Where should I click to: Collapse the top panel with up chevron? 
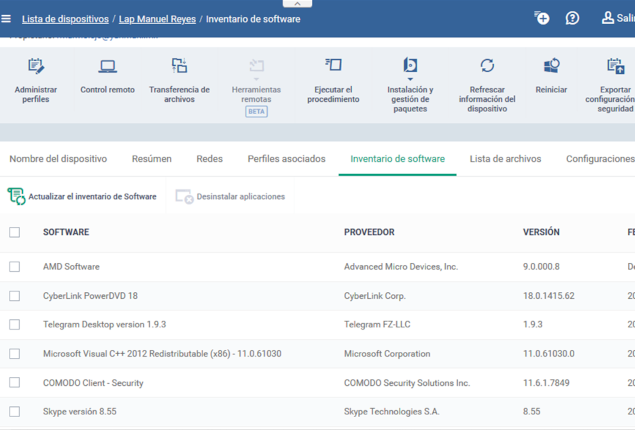(x=297, y=4)
